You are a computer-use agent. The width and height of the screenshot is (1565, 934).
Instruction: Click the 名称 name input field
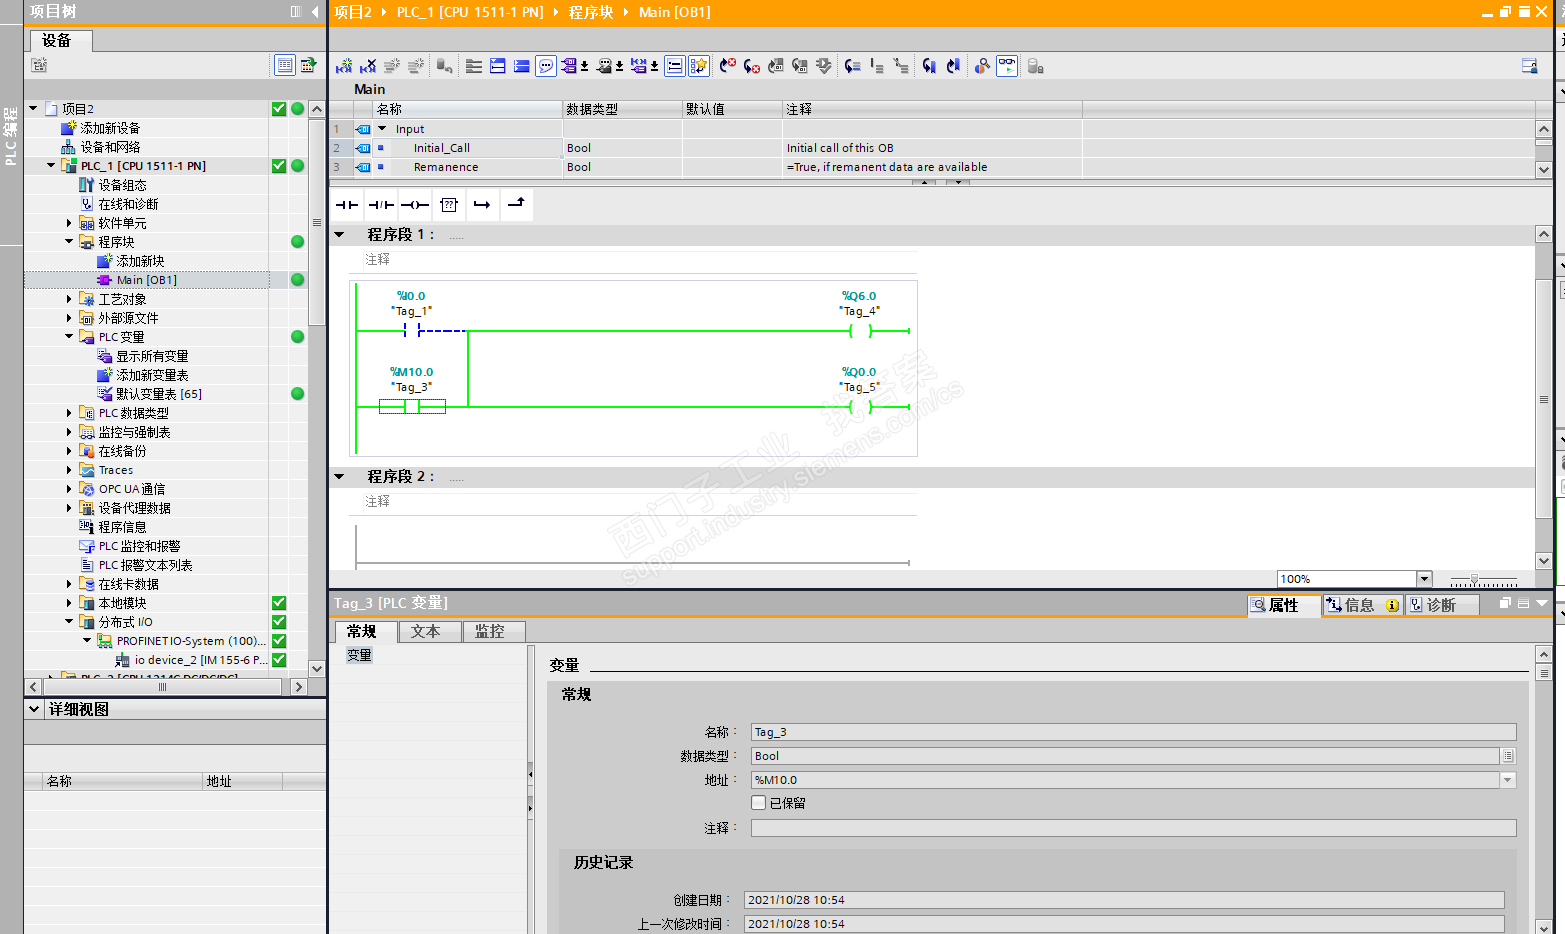coord(1133,732)
